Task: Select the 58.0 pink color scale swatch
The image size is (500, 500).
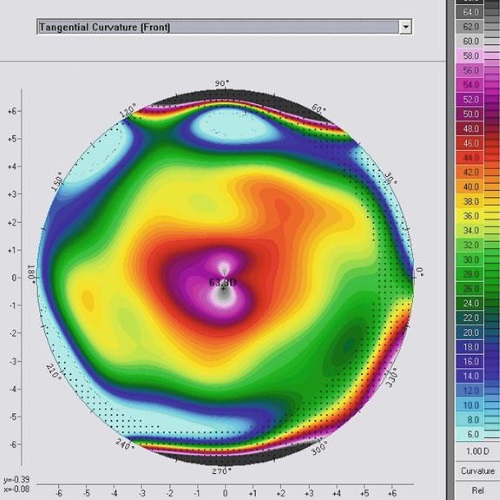Action: [470, 56]
